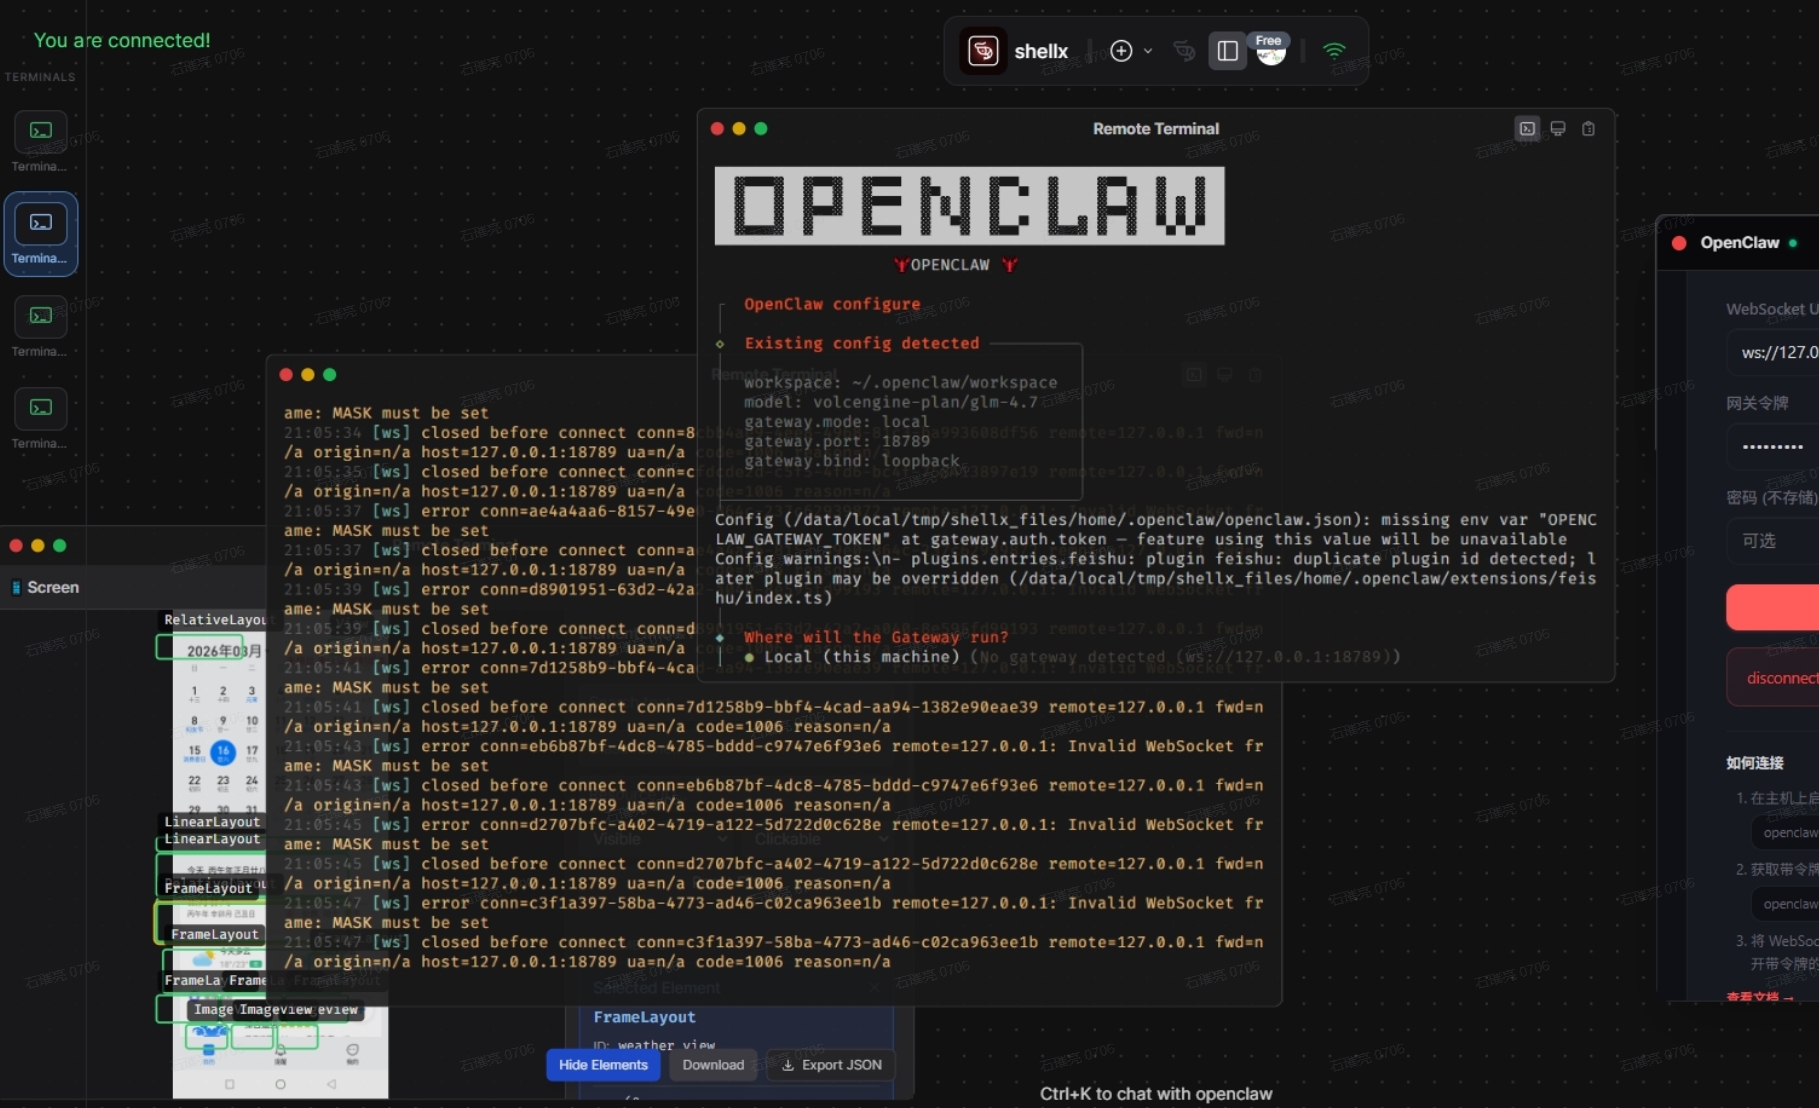
Task: Select terminal view in Remote Terminal title bar
Action: click(x=1527, y=128)
